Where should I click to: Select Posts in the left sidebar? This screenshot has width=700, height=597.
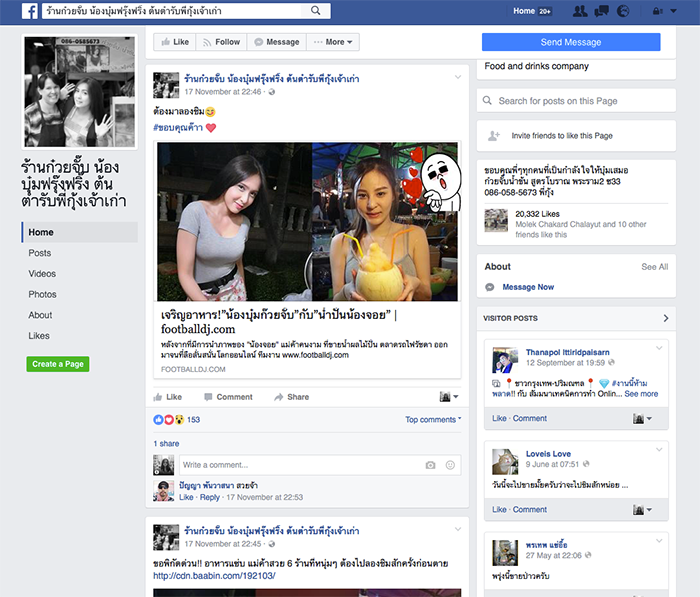40,253
